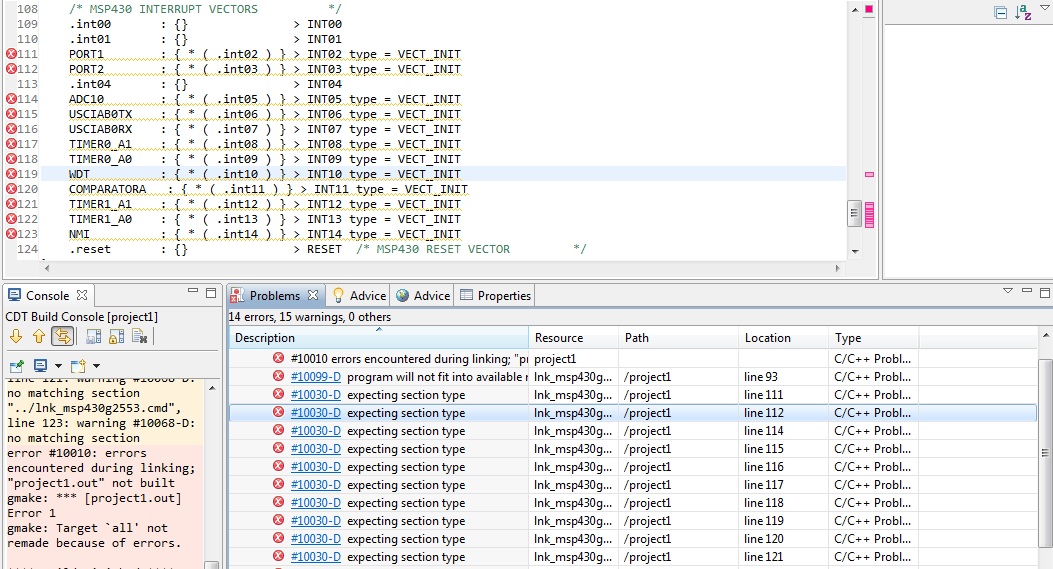Sort Problems by Location column header
The width and height of the screenshot is (1053, 569).
pyautogui.click(x=784, y=338)
